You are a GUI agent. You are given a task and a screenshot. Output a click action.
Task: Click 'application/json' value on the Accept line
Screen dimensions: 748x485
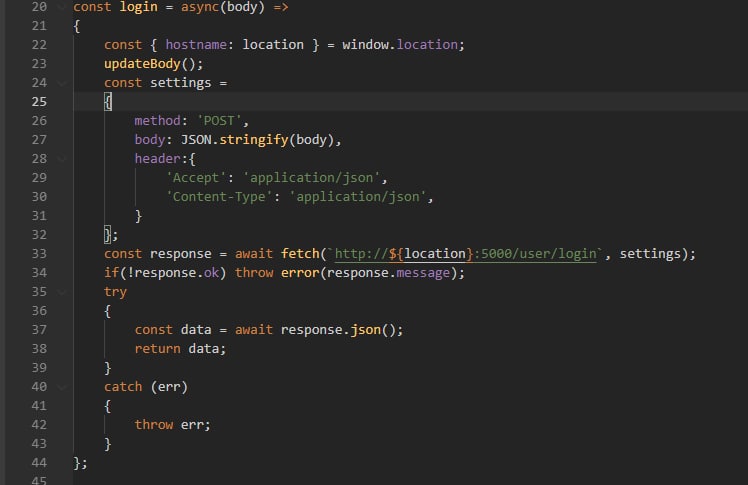(312, 178)
